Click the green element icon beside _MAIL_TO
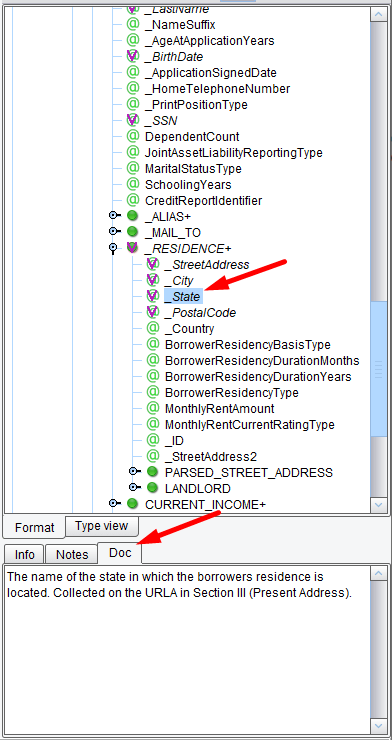Viewport: 392px width, 740px height. 133,232
